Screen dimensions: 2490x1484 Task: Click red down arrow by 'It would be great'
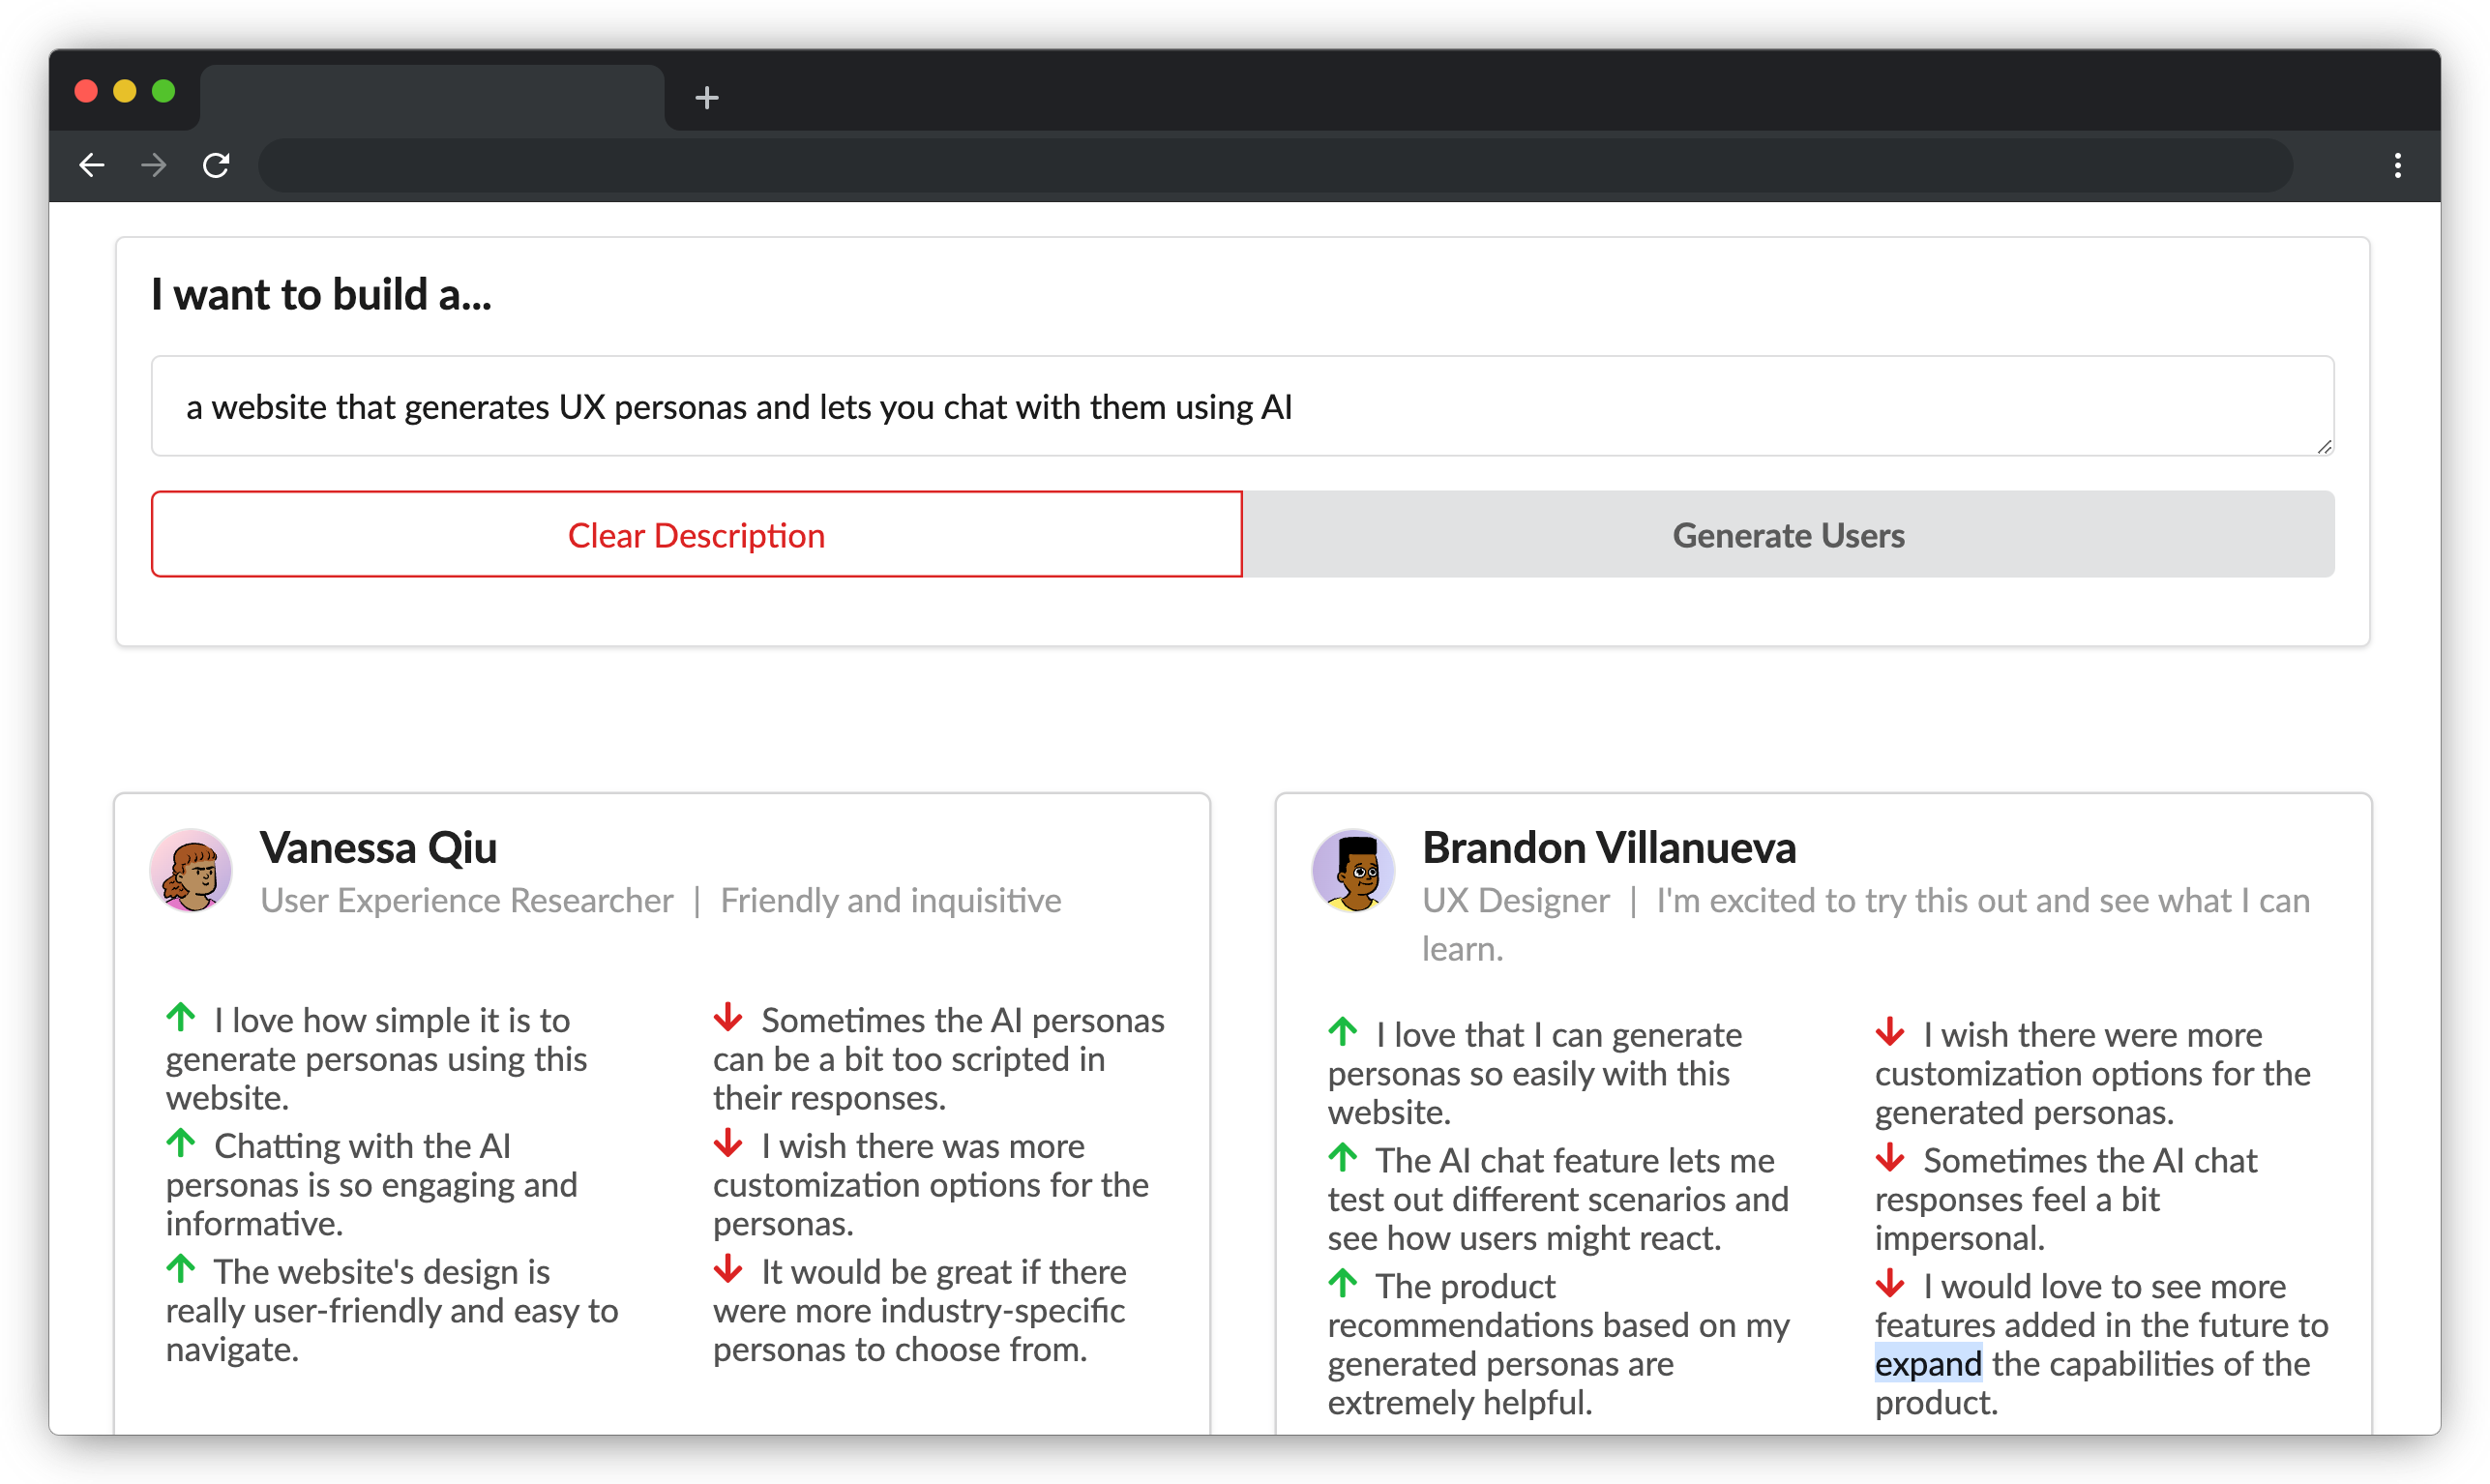coord(728,1270)
